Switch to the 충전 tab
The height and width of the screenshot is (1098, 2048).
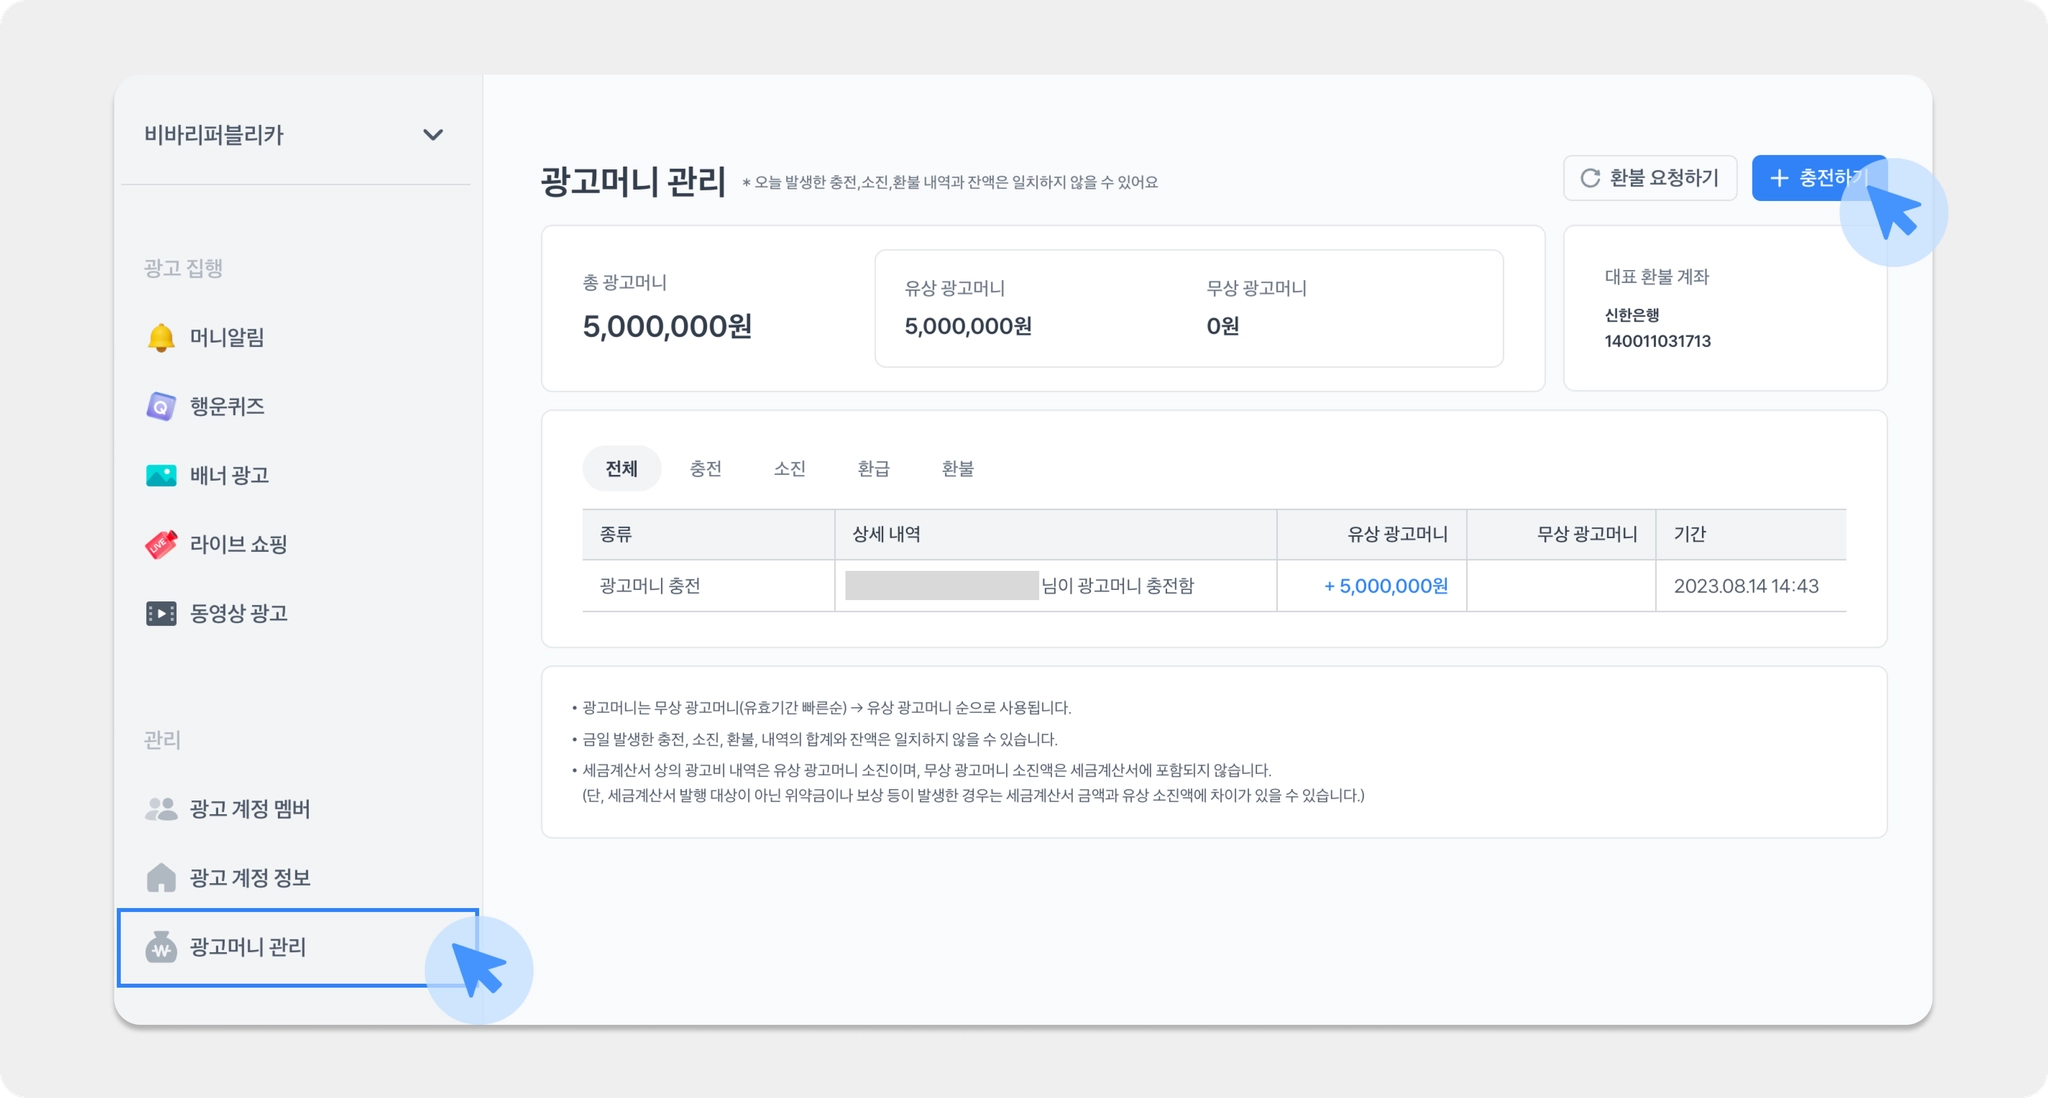(x=705, y=469)
